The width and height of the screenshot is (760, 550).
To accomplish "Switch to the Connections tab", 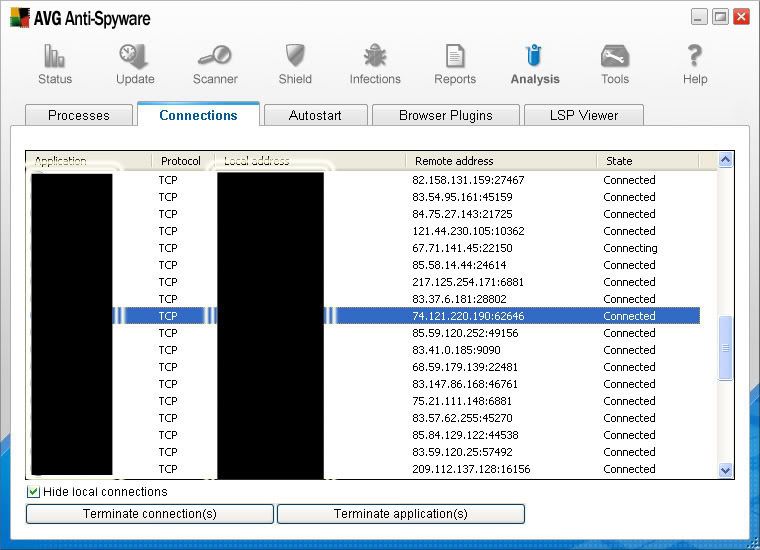I will point(198,115).
